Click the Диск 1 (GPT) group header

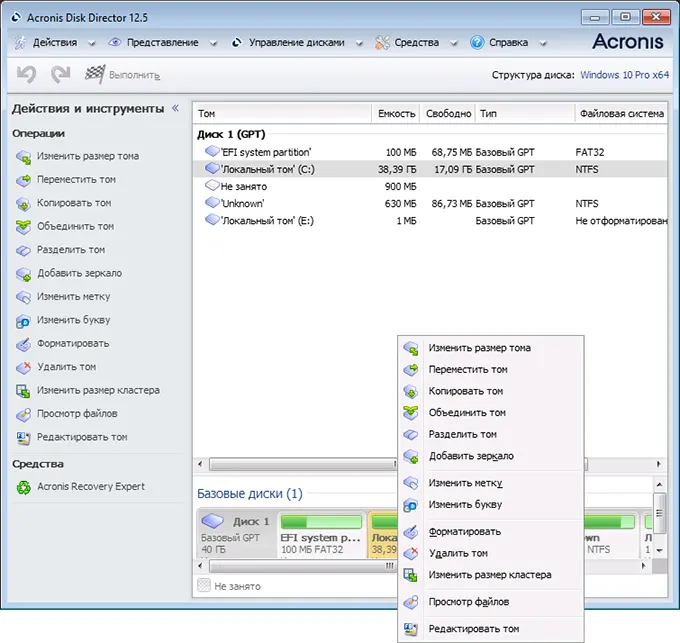click(x=231, y=134)
